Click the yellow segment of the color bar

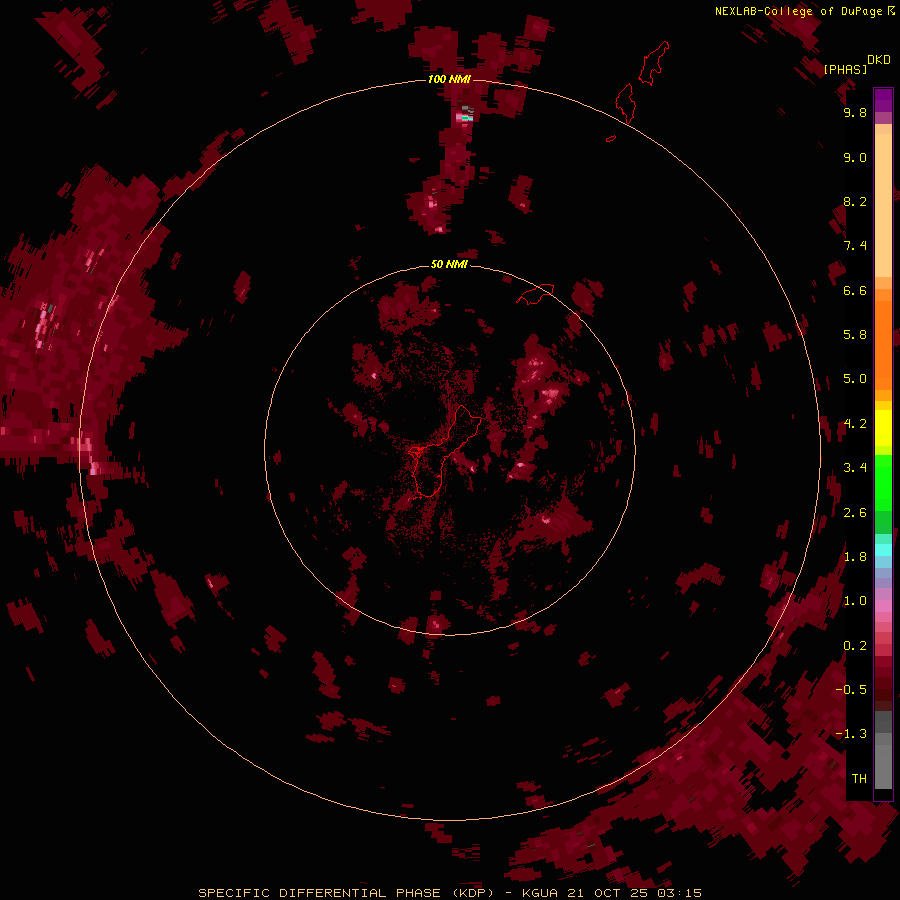point(883,428)
